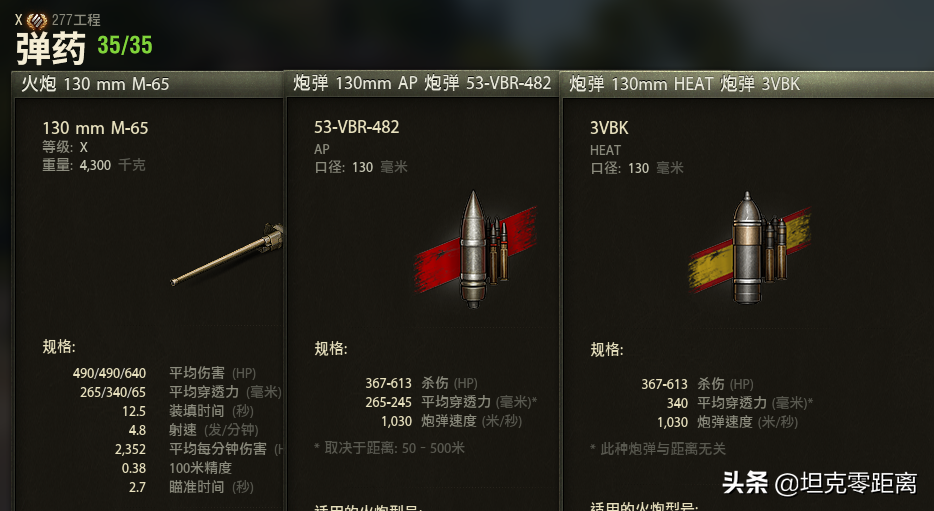This screenshot has width=934, height=511.
Task: Click the 53-VBR-482 AP shell icon
Action: [x=473, y=249]
